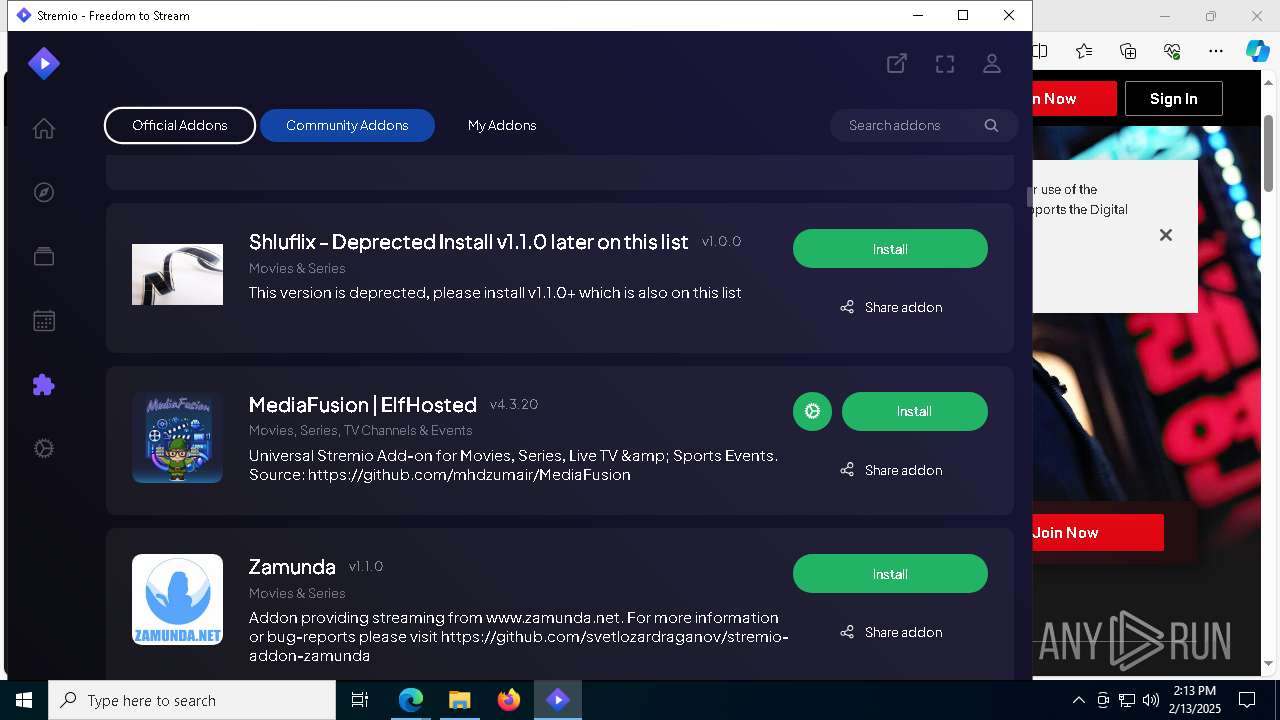Viewport: 1280px width, 720px height.
Task: Share the MediaFusion addon
Action: tap(891, 470)
